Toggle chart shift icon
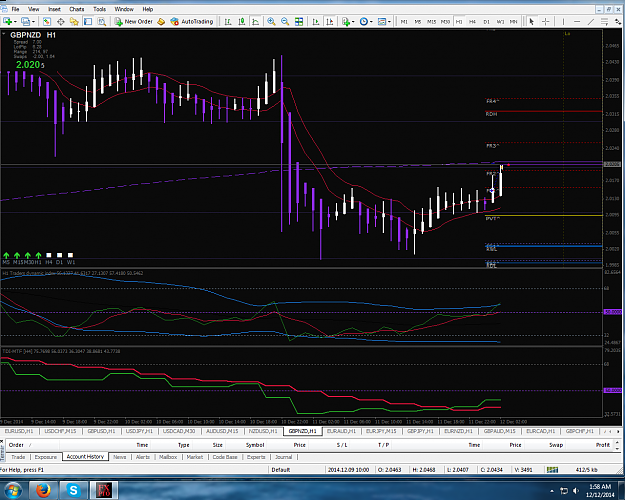This screenshot has width=625, height=500. [330, 22]
